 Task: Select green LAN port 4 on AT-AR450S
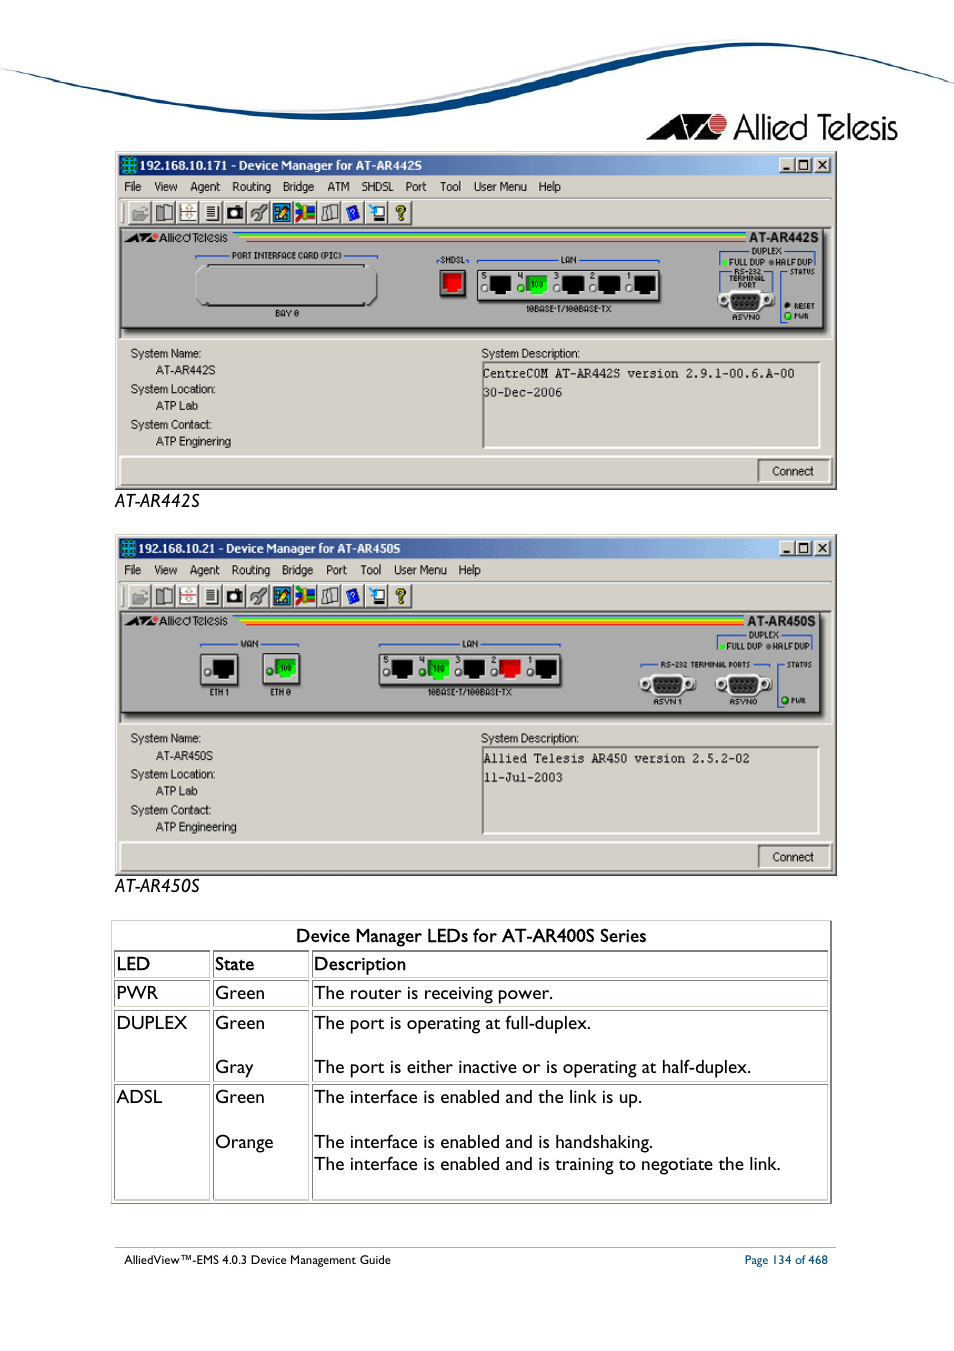[437, 669]
